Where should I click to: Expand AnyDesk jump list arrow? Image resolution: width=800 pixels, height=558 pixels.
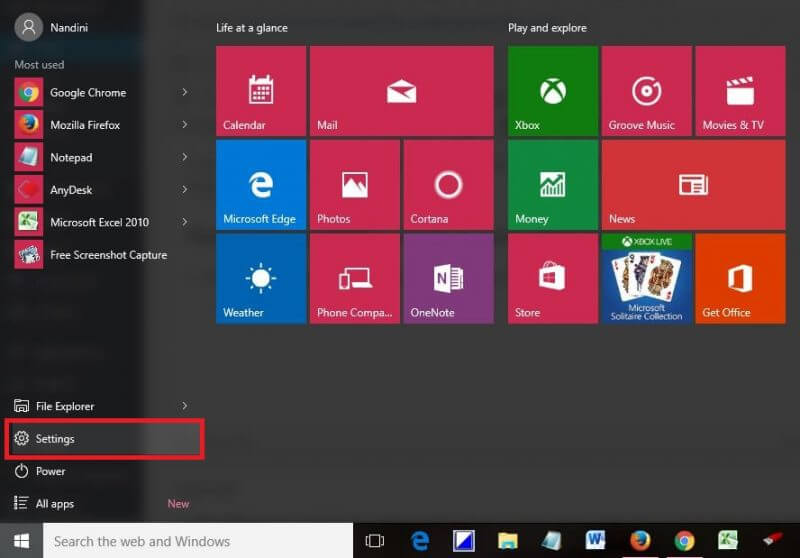click(x=185, y=190)
